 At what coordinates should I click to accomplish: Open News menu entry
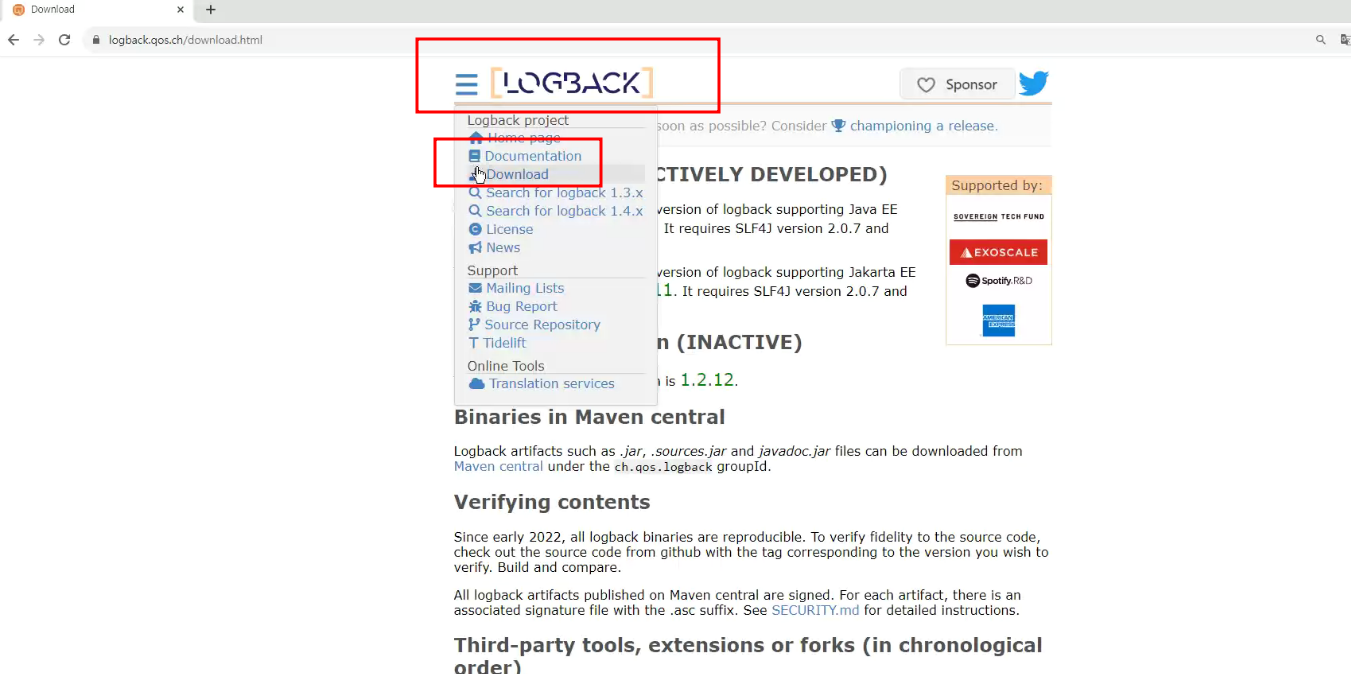coord(503,248)
